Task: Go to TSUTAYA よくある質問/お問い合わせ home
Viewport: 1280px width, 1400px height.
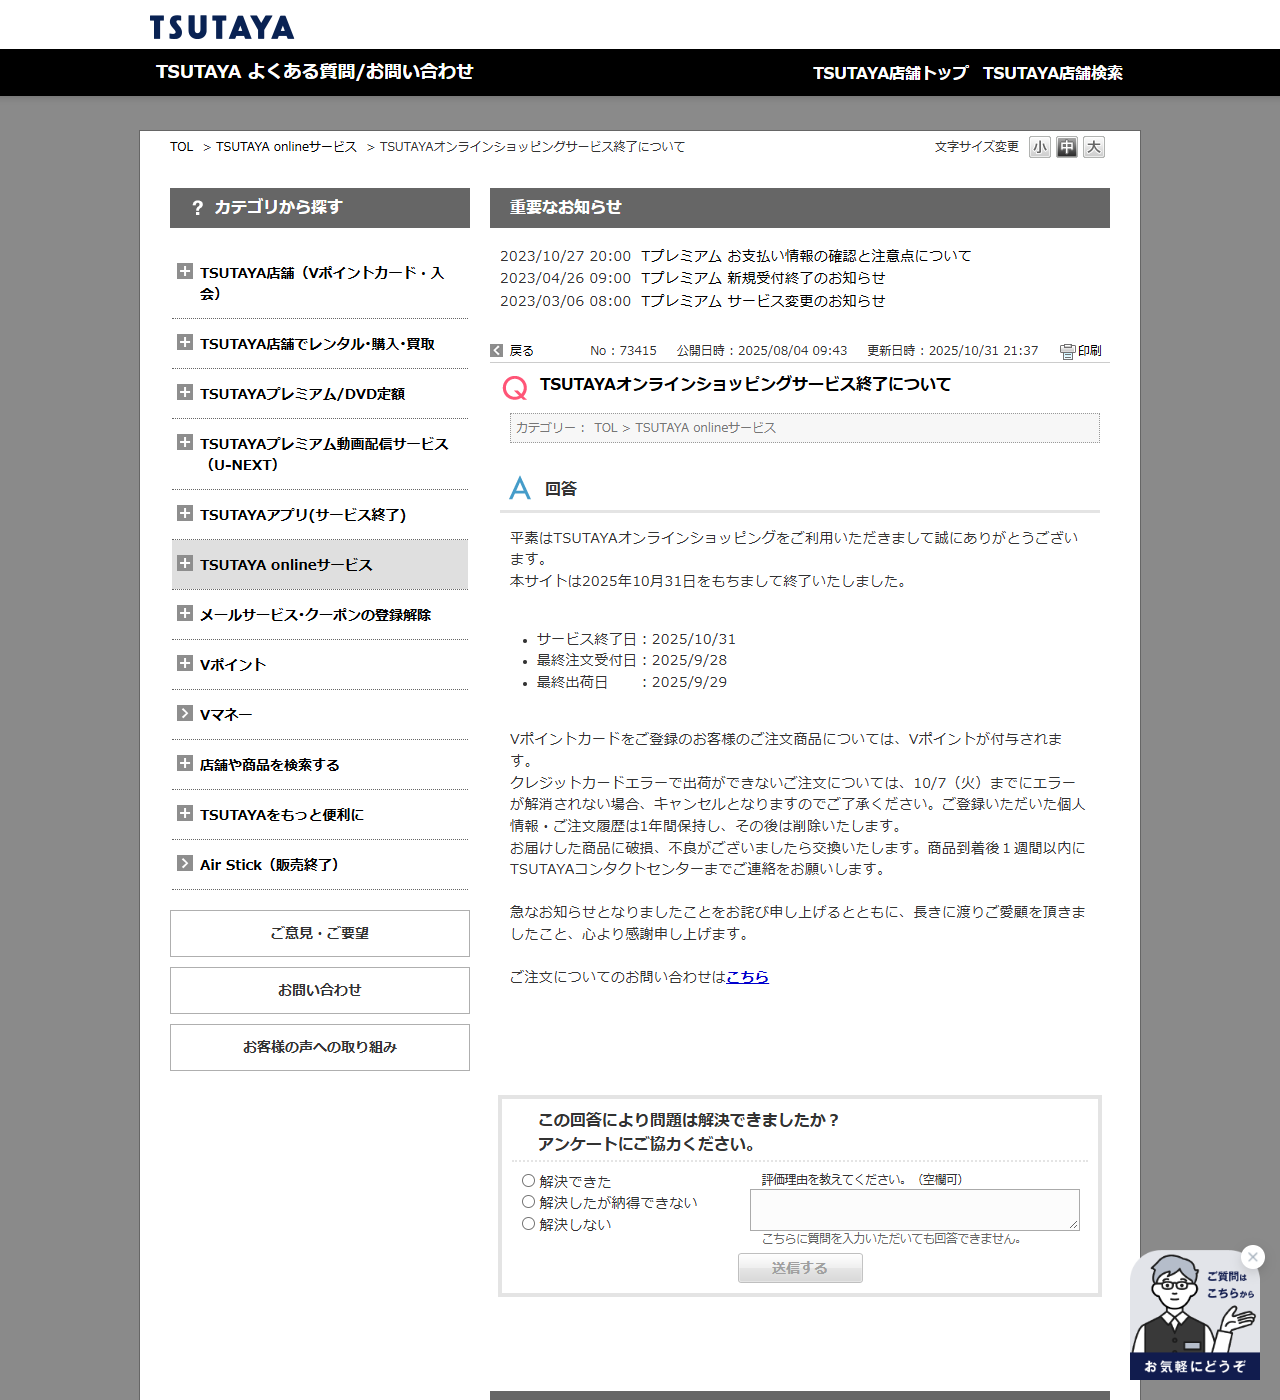Action: [x=314, y=72]
